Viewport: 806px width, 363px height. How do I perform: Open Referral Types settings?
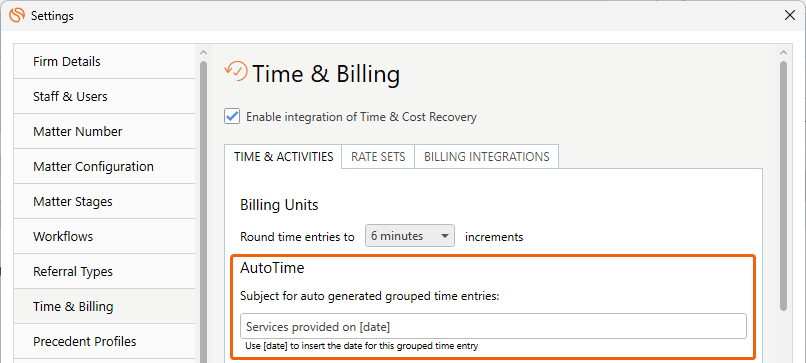[x=104, y=271]
